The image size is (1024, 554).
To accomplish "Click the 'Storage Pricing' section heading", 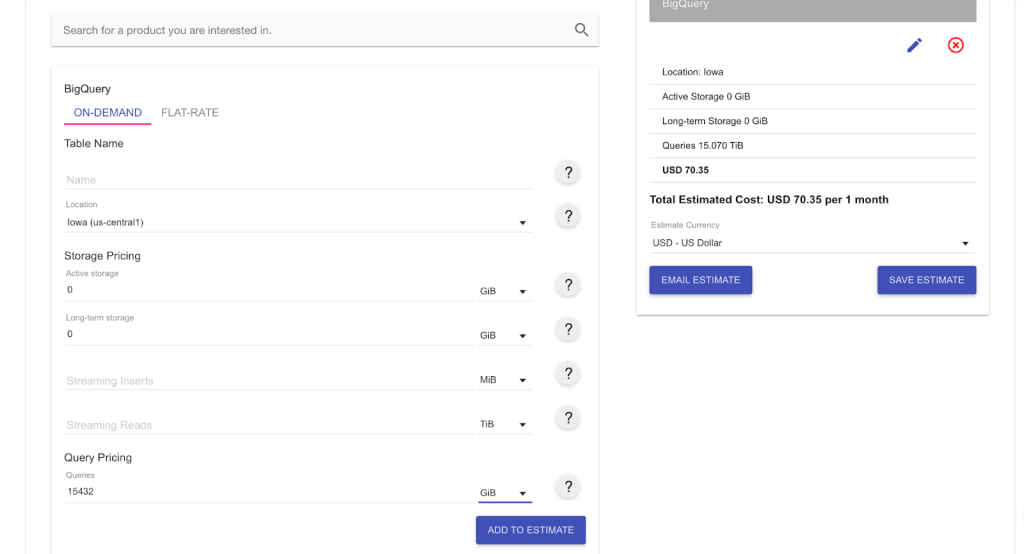I will point(102,255).
